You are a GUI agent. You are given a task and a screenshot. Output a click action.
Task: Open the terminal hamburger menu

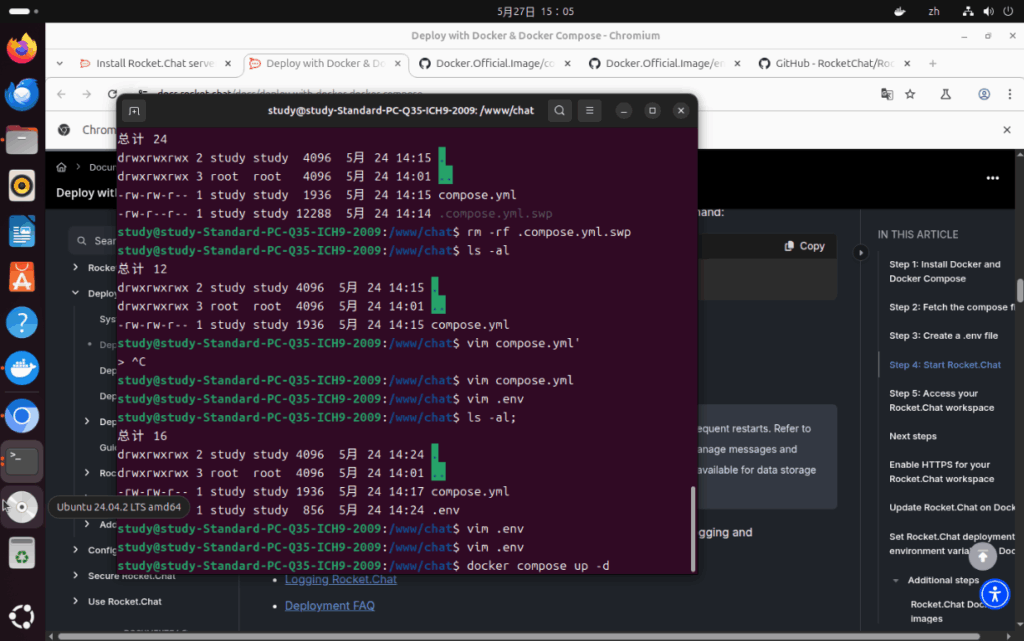click(x=589, y=111)
